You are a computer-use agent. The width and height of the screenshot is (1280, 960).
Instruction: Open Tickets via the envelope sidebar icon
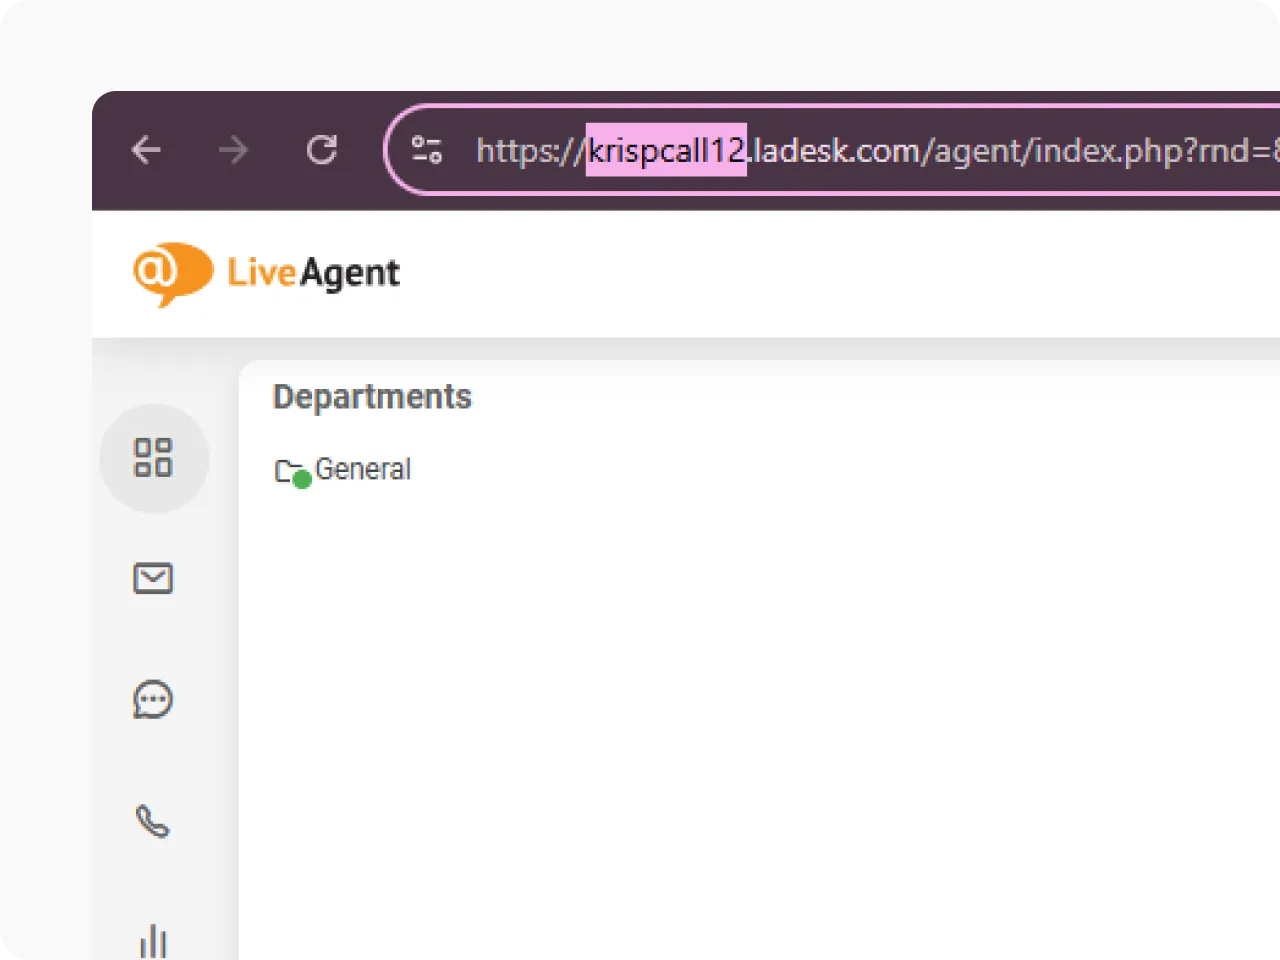tap(153, 578)
